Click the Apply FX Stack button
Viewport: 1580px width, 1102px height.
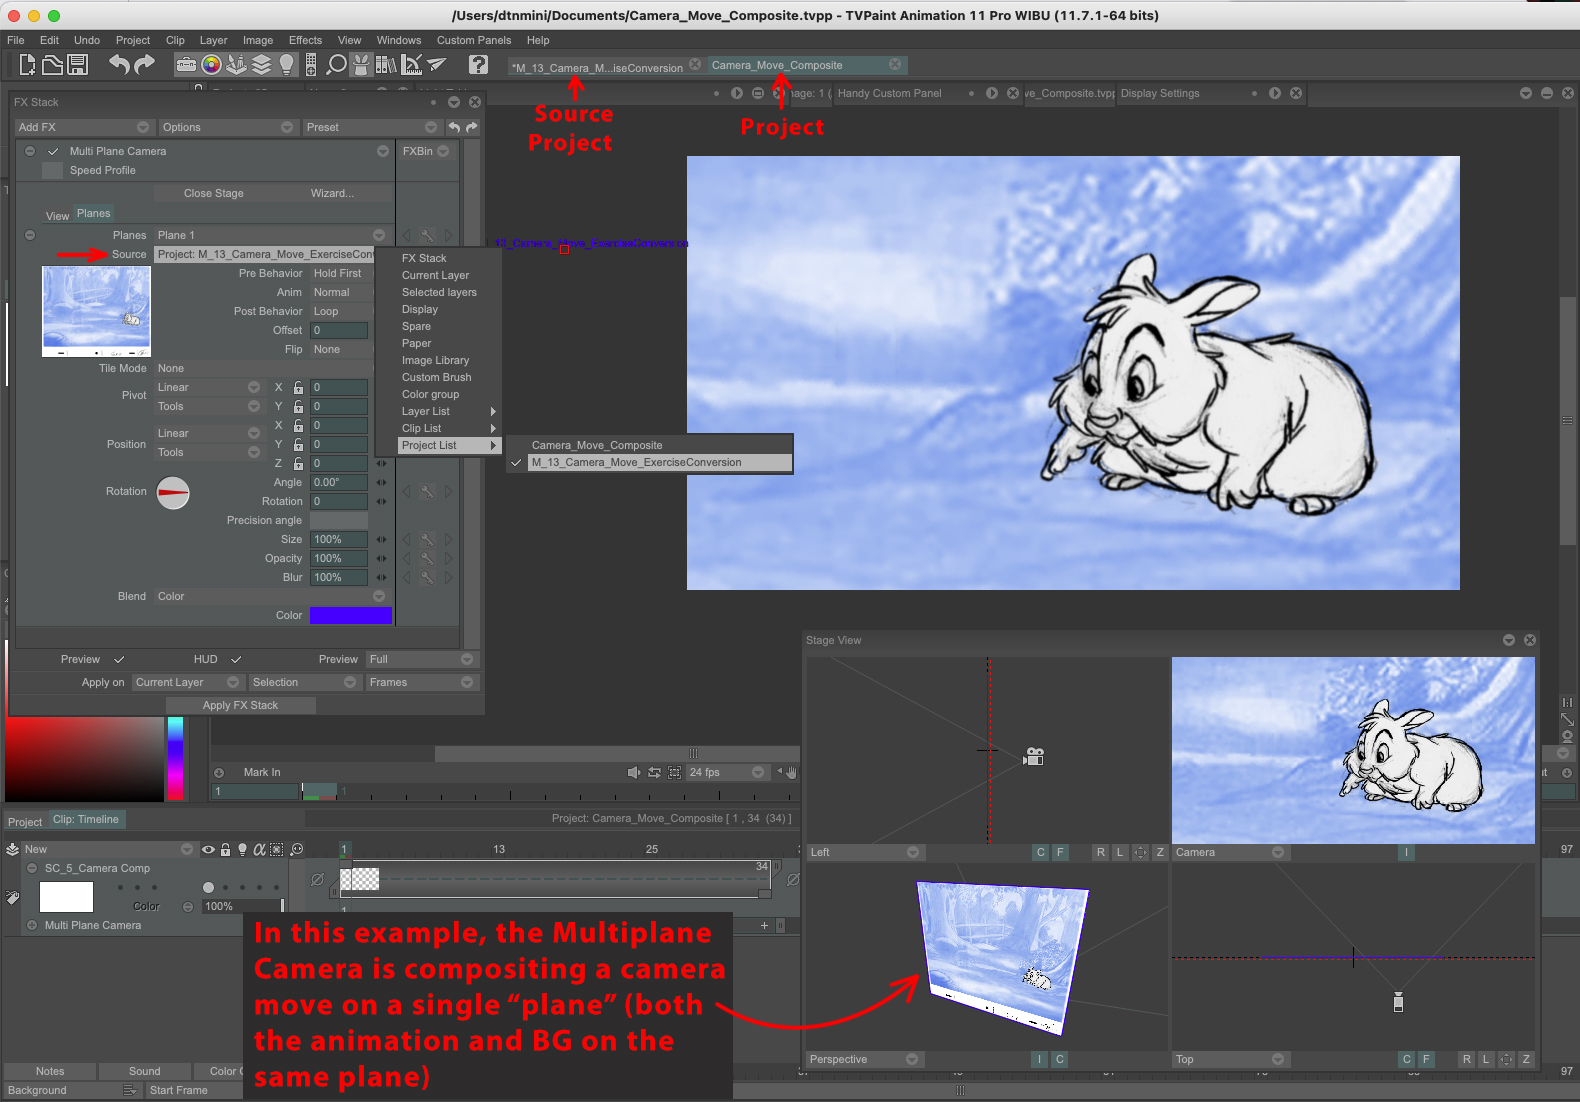pyautogui.click(x=240, y=705)
